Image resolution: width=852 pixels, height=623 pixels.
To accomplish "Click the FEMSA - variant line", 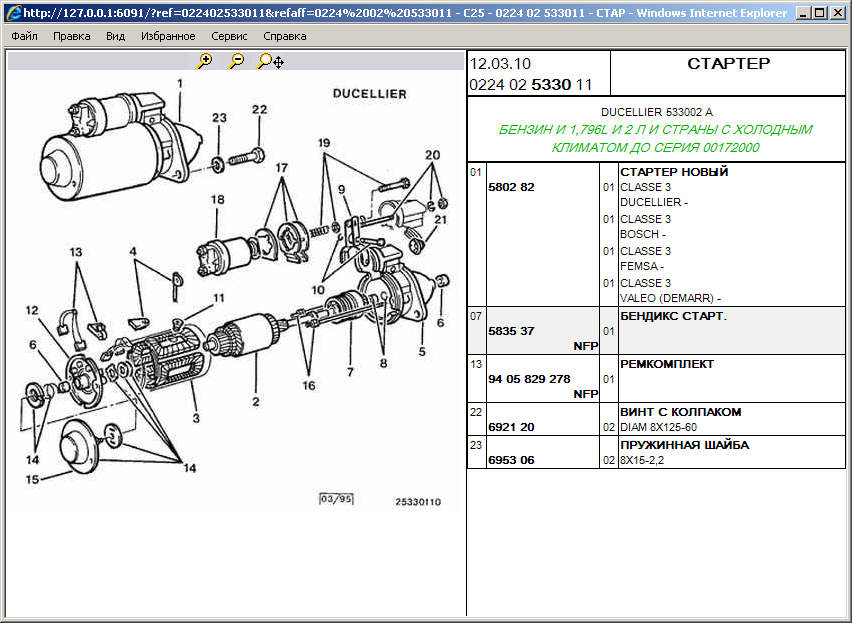I will [x=642, y=266].
